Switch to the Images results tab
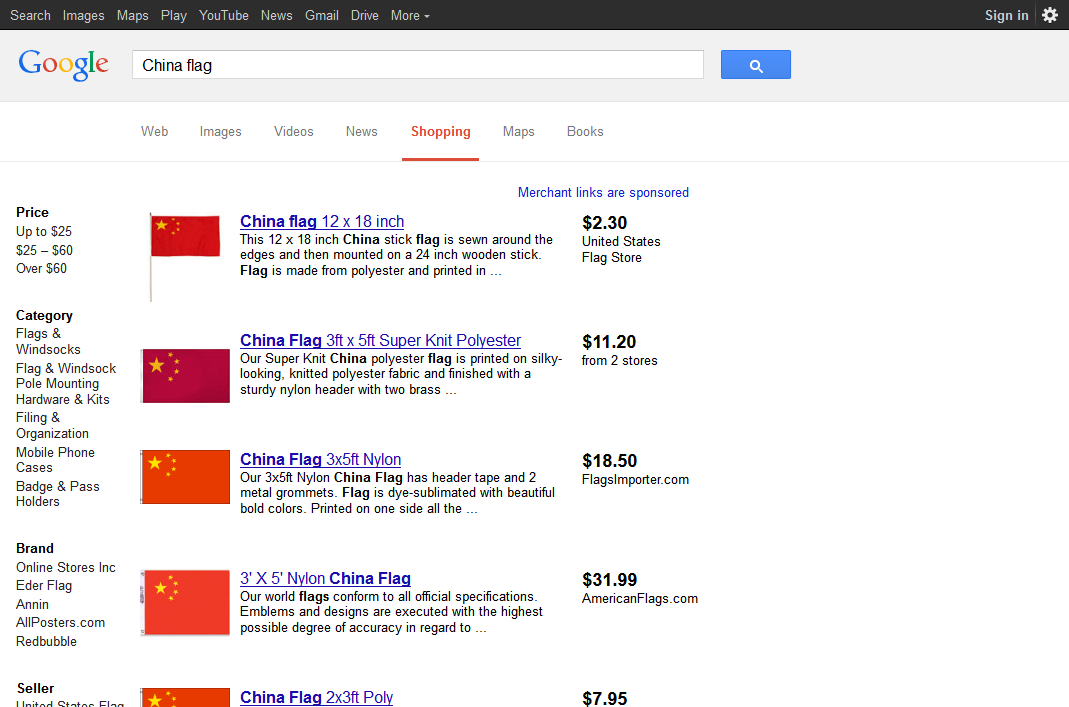1069x707 pixels. coord(220,132)
